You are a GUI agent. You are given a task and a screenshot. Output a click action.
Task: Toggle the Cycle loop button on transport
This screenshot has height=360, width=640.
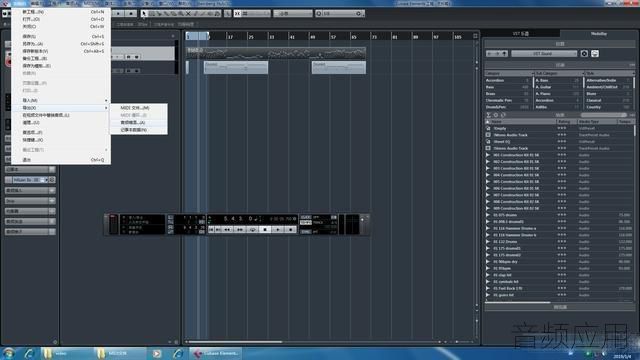253,230
